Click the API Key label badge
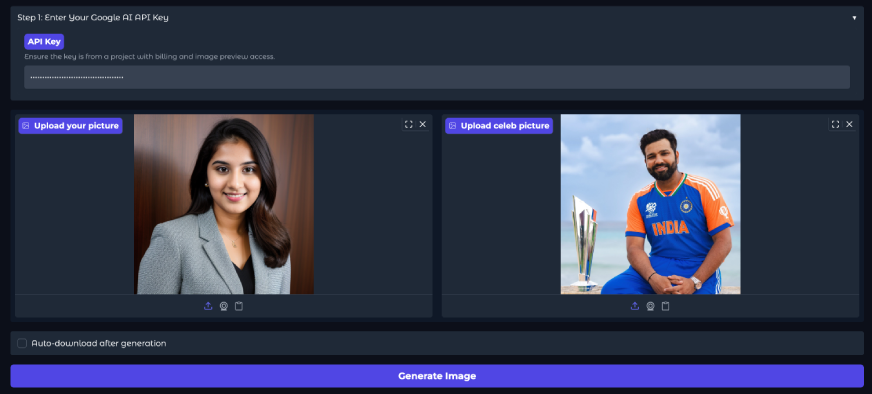The width and height of the screenshot is (872, 394). [44, 42]
